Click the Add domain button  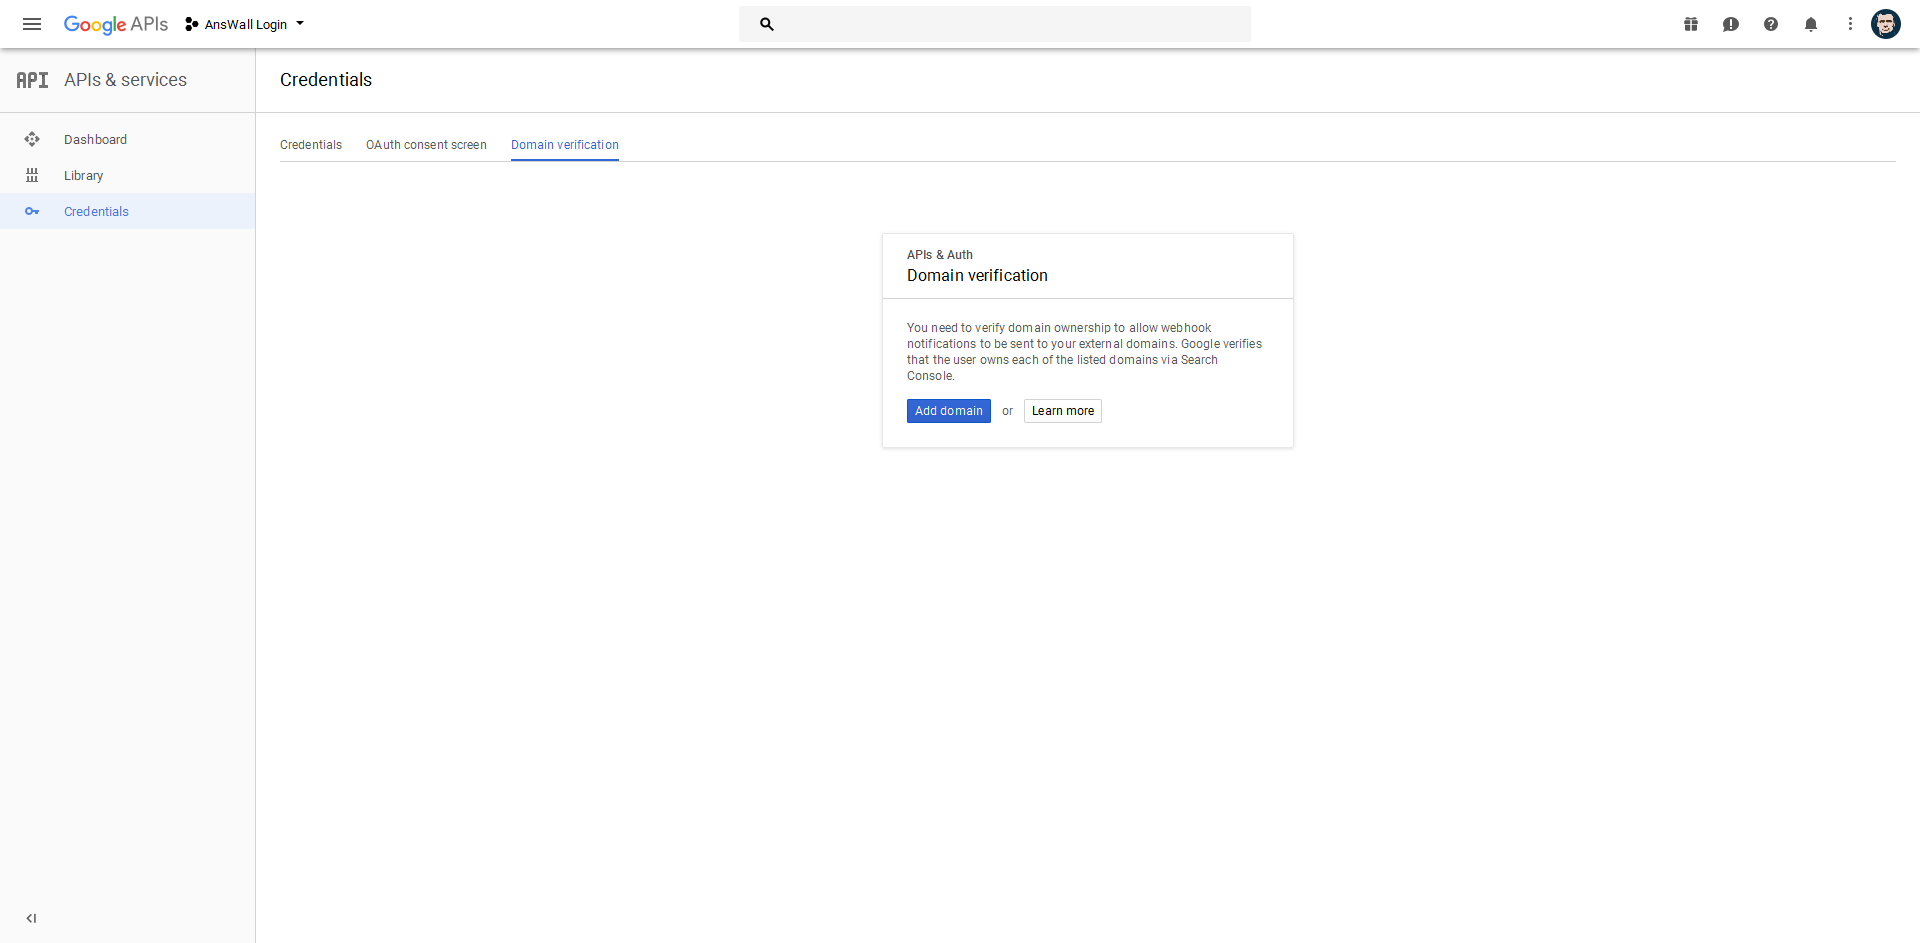tap(949, 411)
